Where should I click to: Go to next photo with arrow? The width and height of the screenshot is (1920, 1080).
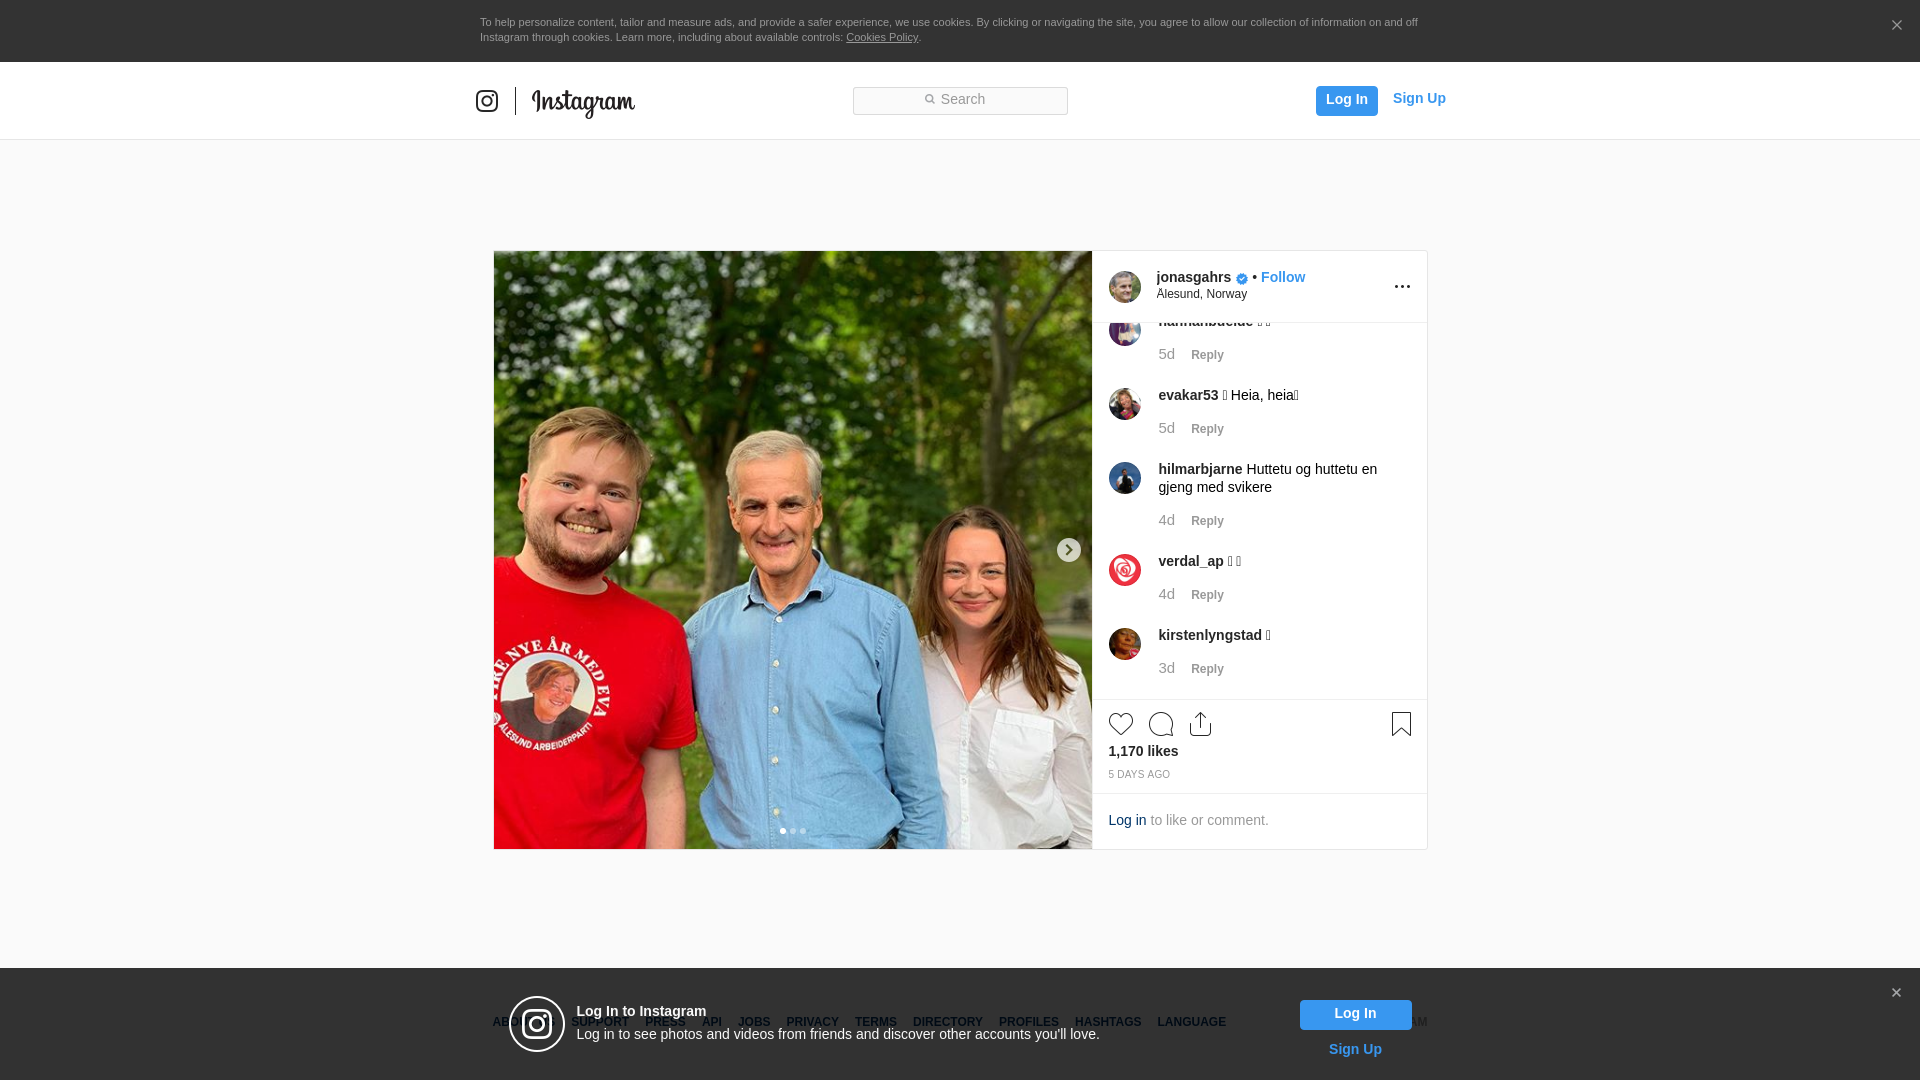[x=1068, y=550]
